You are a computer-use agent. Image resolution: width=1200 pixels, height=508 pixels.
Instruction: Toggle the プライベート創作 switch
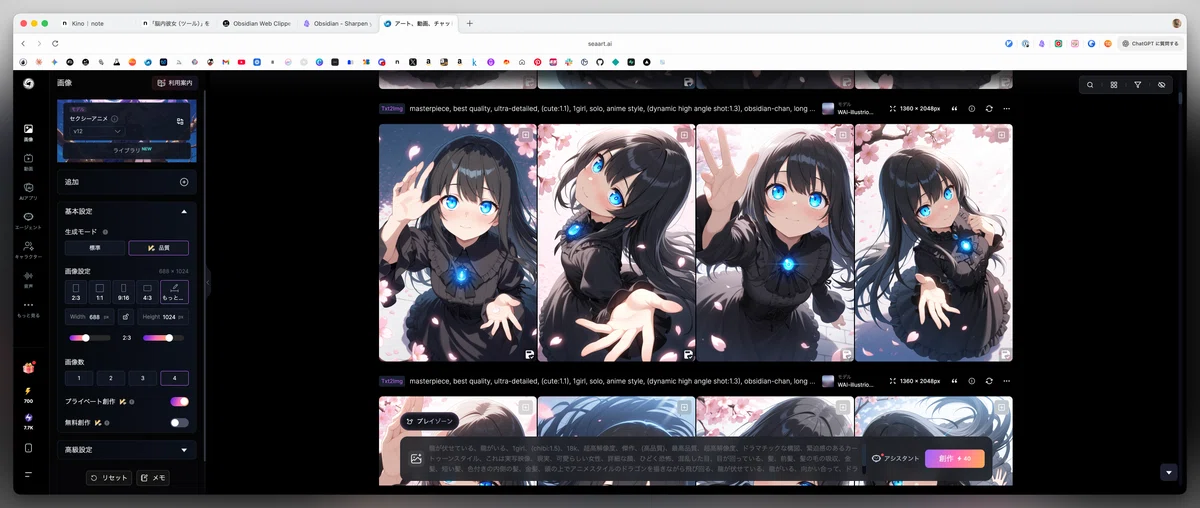[x=179, y=401]
